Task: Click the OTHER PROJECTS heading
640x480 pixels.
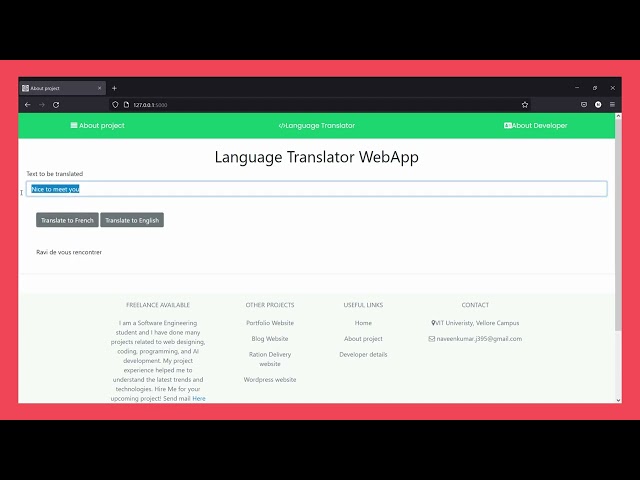Action: coord(270,305)
